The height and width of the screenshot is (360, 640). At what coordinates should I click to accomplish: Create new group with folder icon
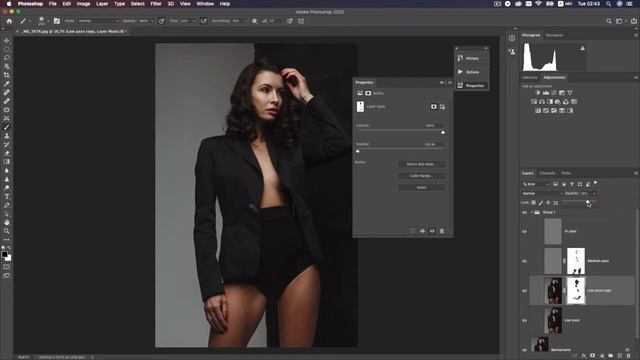click(611, 356)
